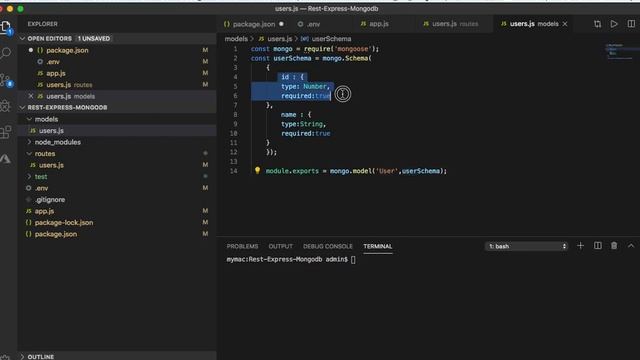Click the macOS green zoom window button

[x=20, y=9]
